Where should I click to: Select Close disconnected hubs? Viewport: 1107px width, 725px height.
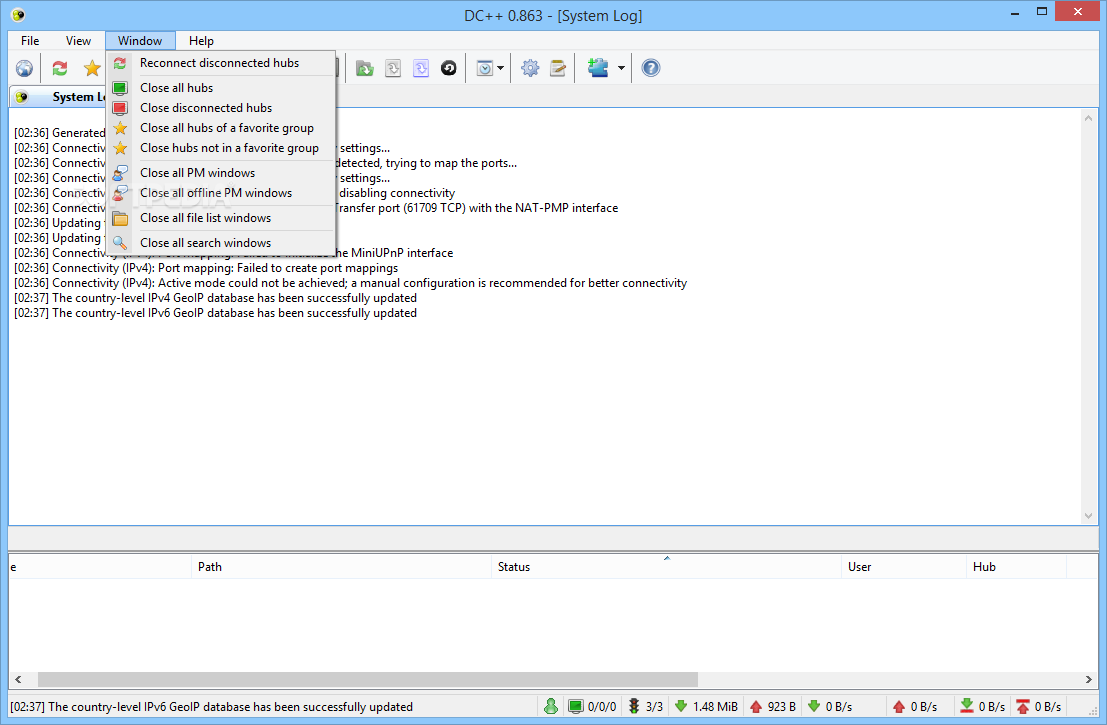coord(220,108)
